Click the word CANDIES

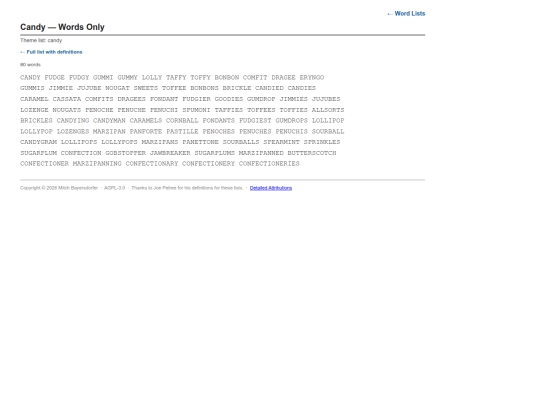point(302,88)
